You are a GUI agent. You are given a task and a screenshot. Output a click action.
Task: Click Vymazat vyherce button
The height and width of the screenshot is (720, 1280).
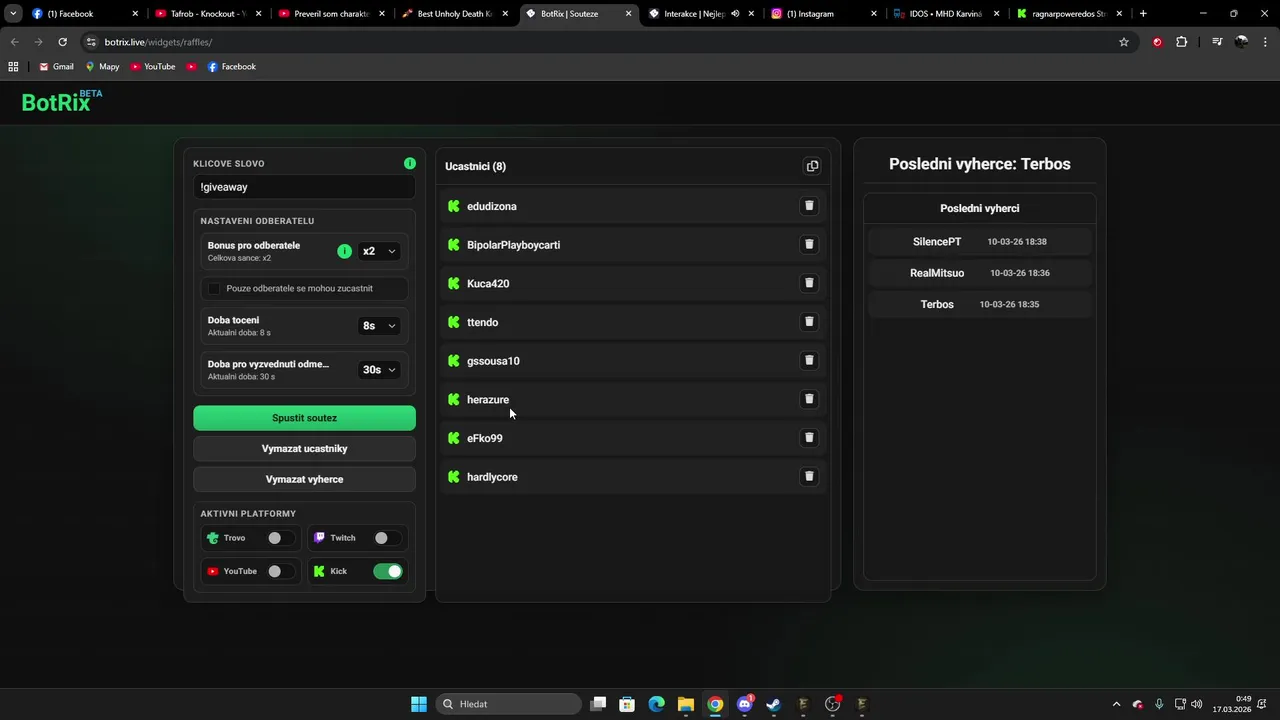304,479
